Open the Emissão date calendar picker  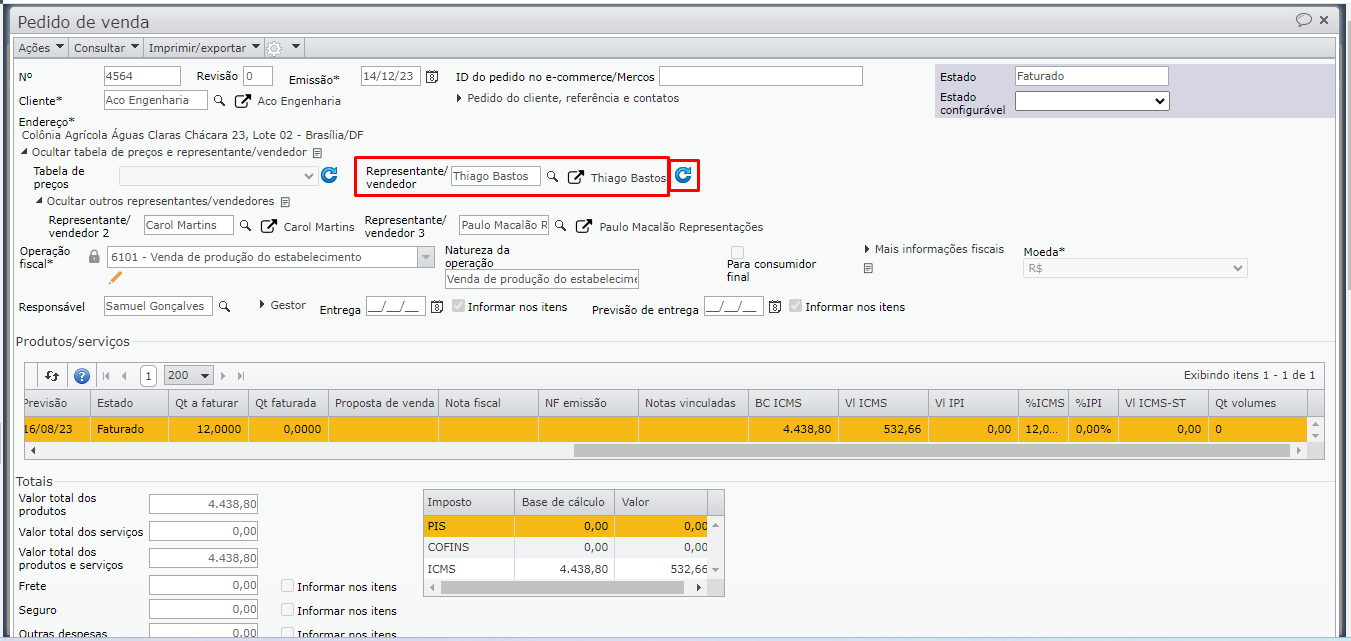432,76
